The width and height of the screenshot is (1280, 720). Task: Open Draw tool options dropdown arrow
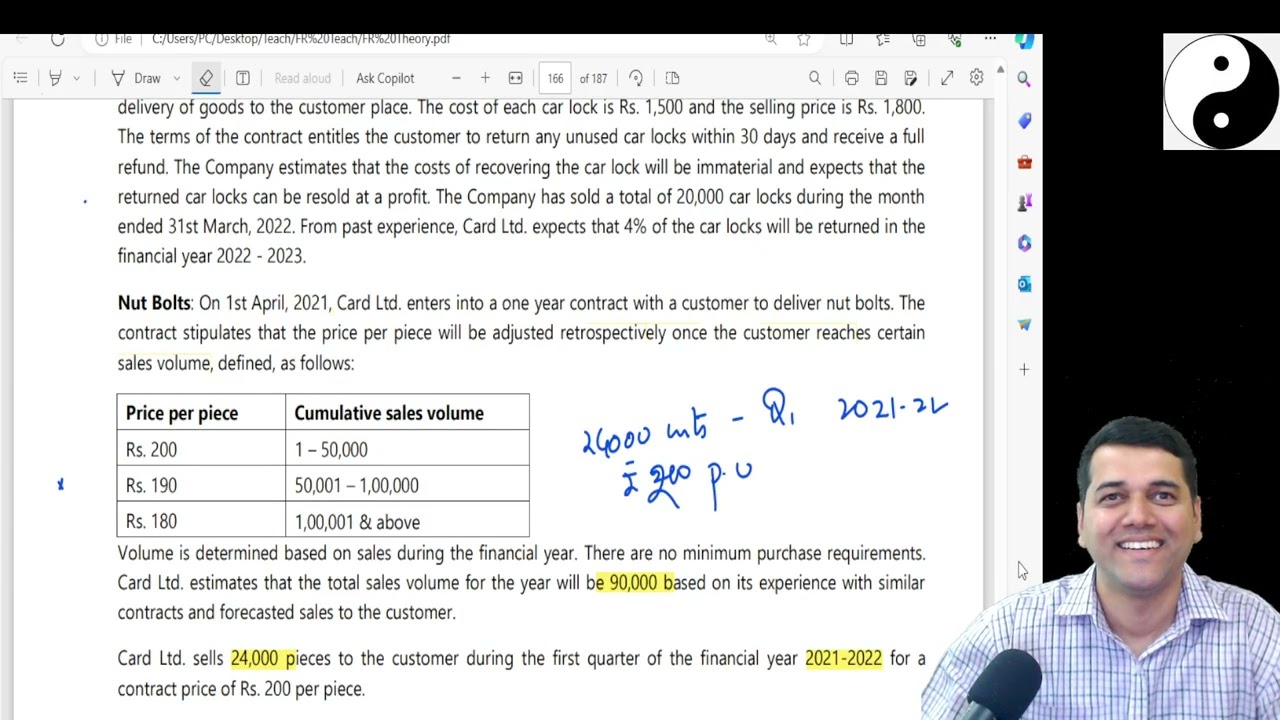[x=177, y=78]
